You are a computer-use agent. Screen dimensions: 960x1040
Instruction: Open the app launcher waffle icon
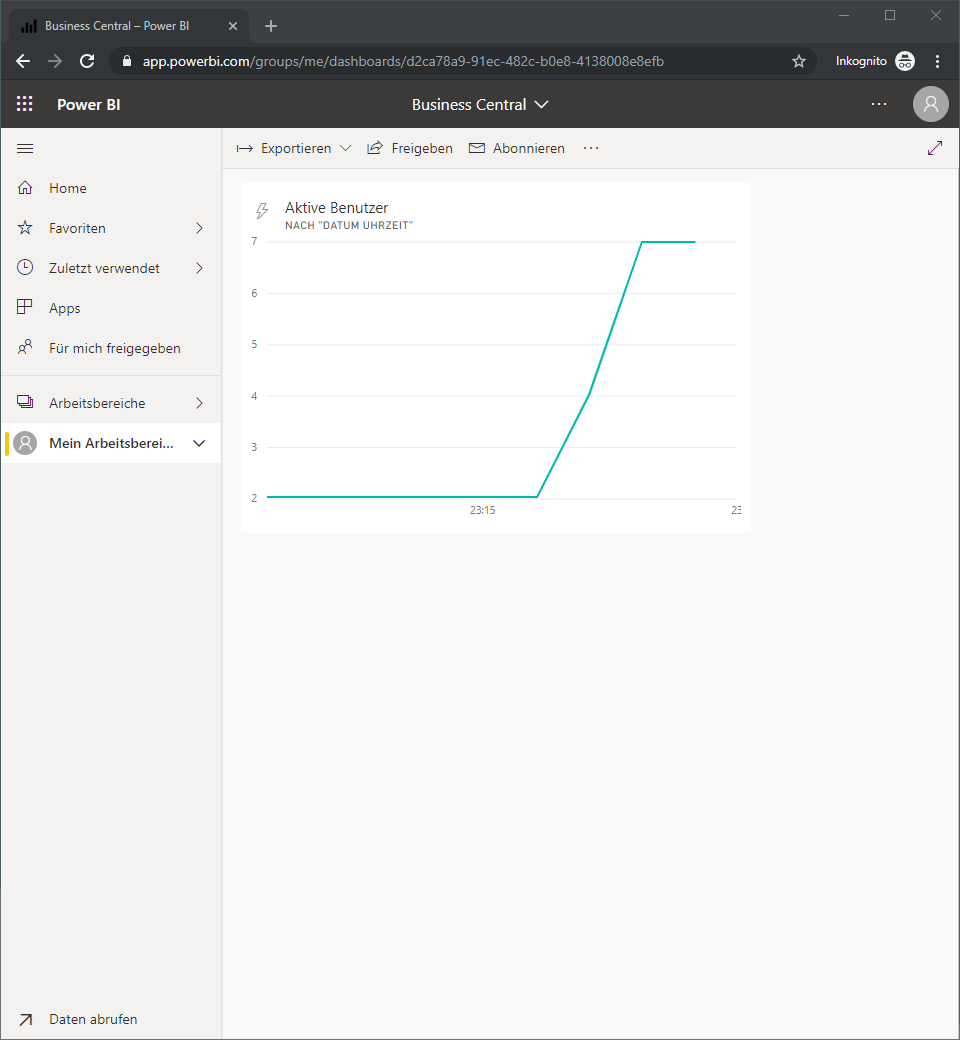coord(25,103)
